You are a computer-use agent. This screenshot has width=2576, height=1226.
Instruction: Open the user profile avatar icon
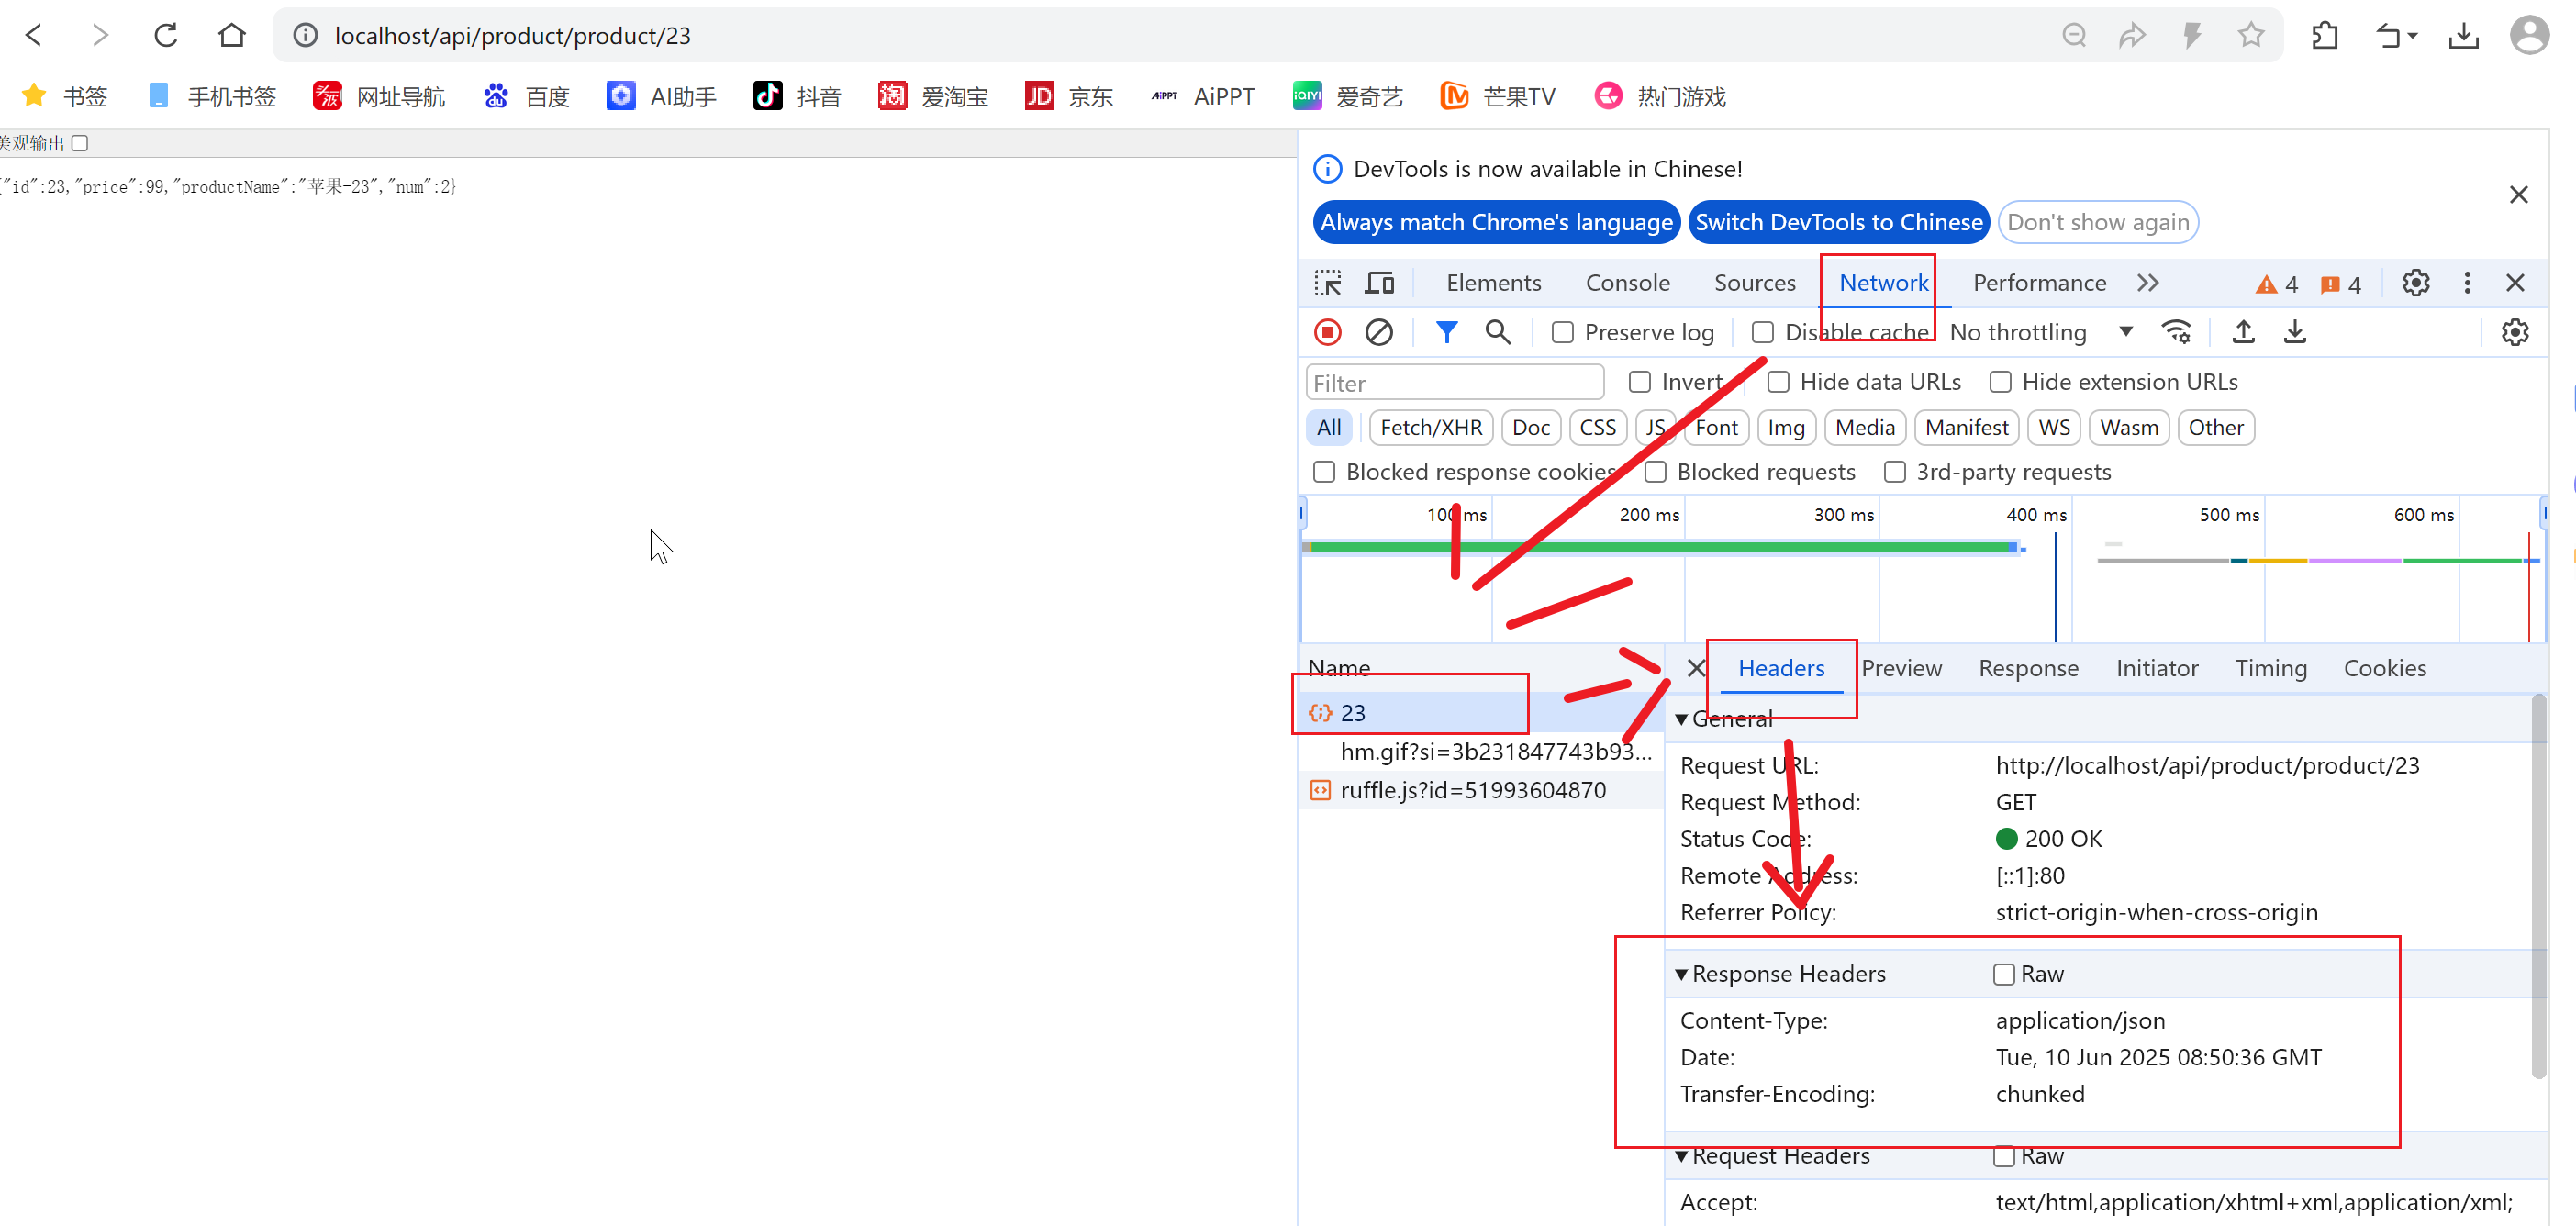pyautogui.click(x=2529, y=35)
